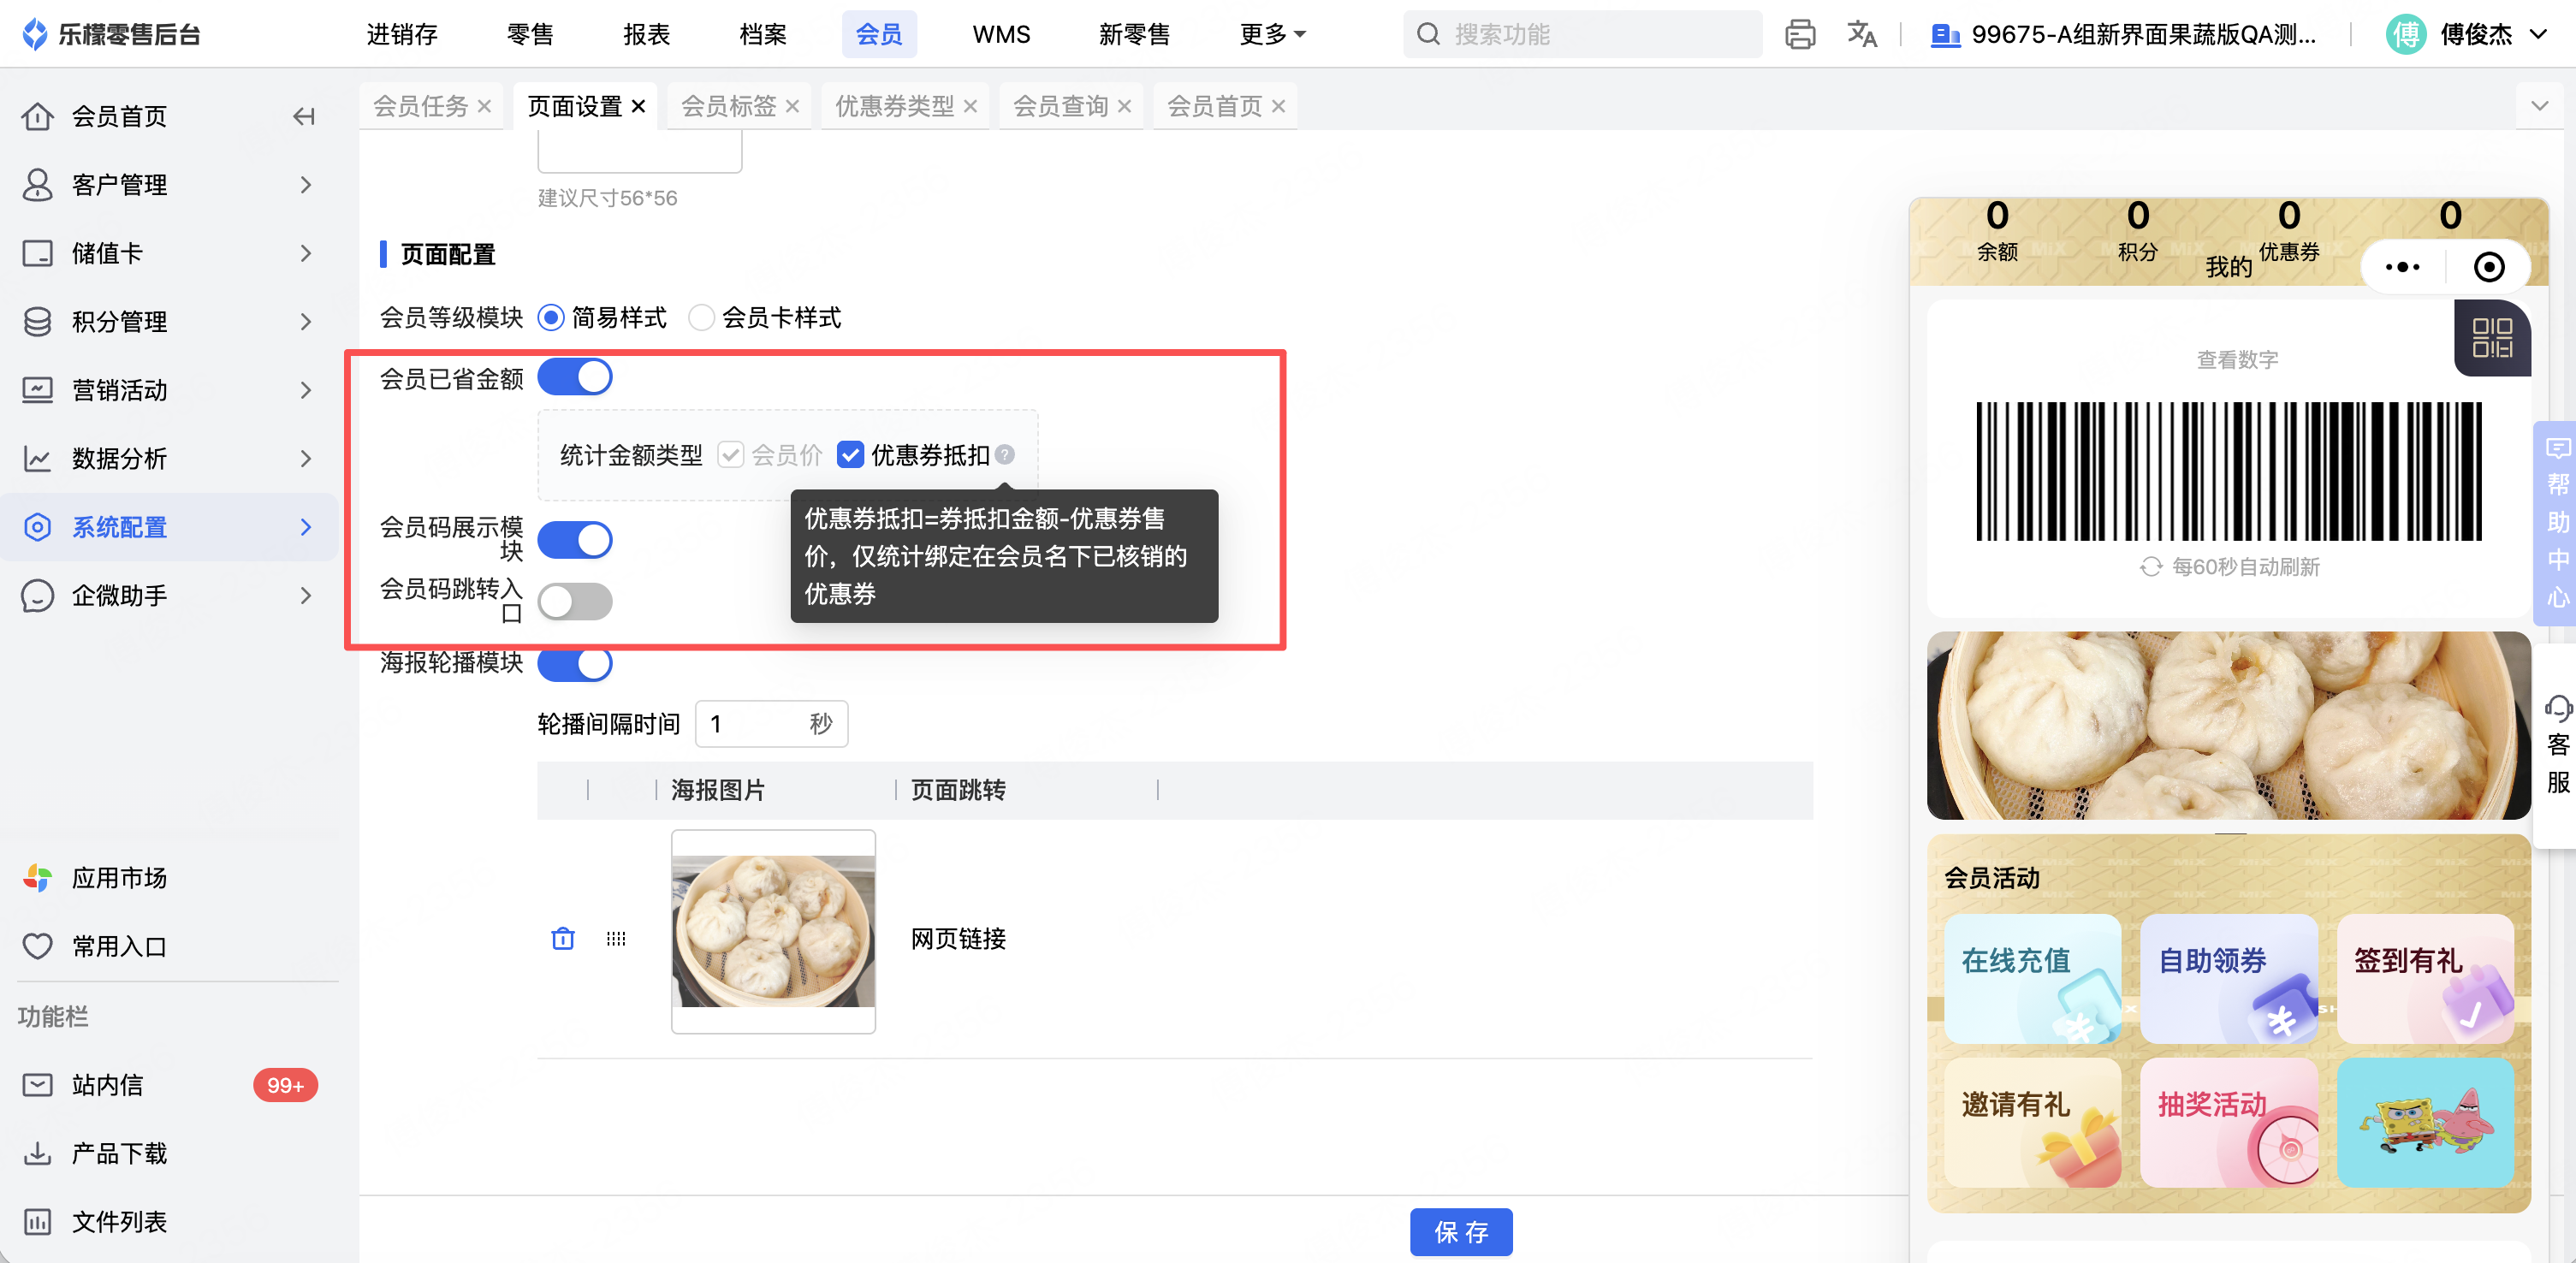The image size is (2576, 1263).
Task: Click help icon next to 优惠券抵扣
Action: click(x=1005, y=455)
